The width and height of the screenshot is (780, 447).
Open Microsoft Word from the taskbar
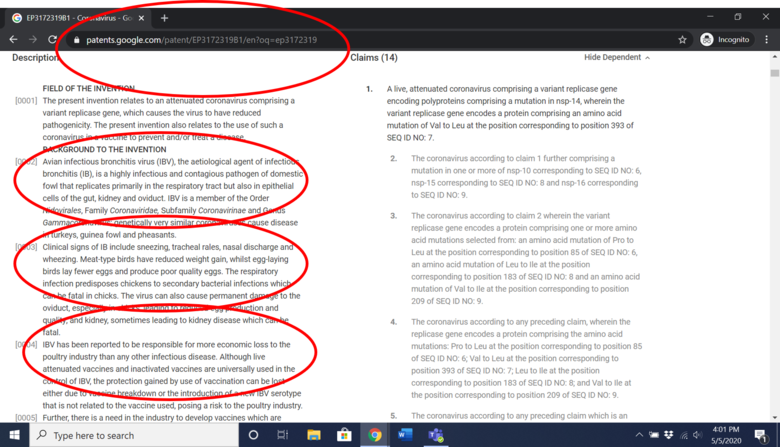[405, 435]
